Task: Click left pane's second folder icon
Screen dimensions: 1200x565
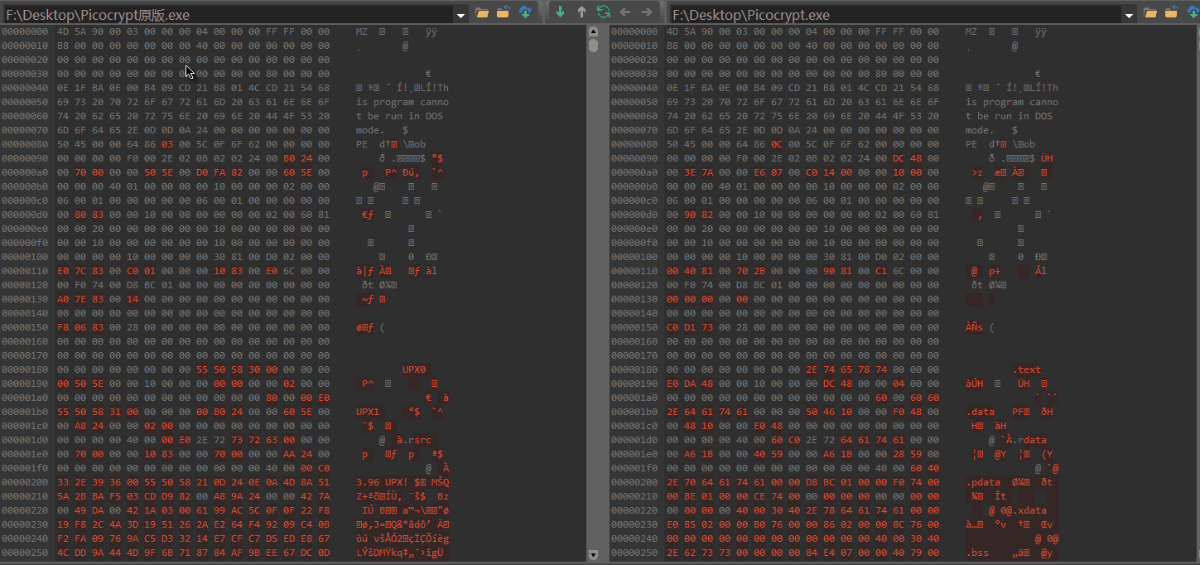Action: pos(503,13)
